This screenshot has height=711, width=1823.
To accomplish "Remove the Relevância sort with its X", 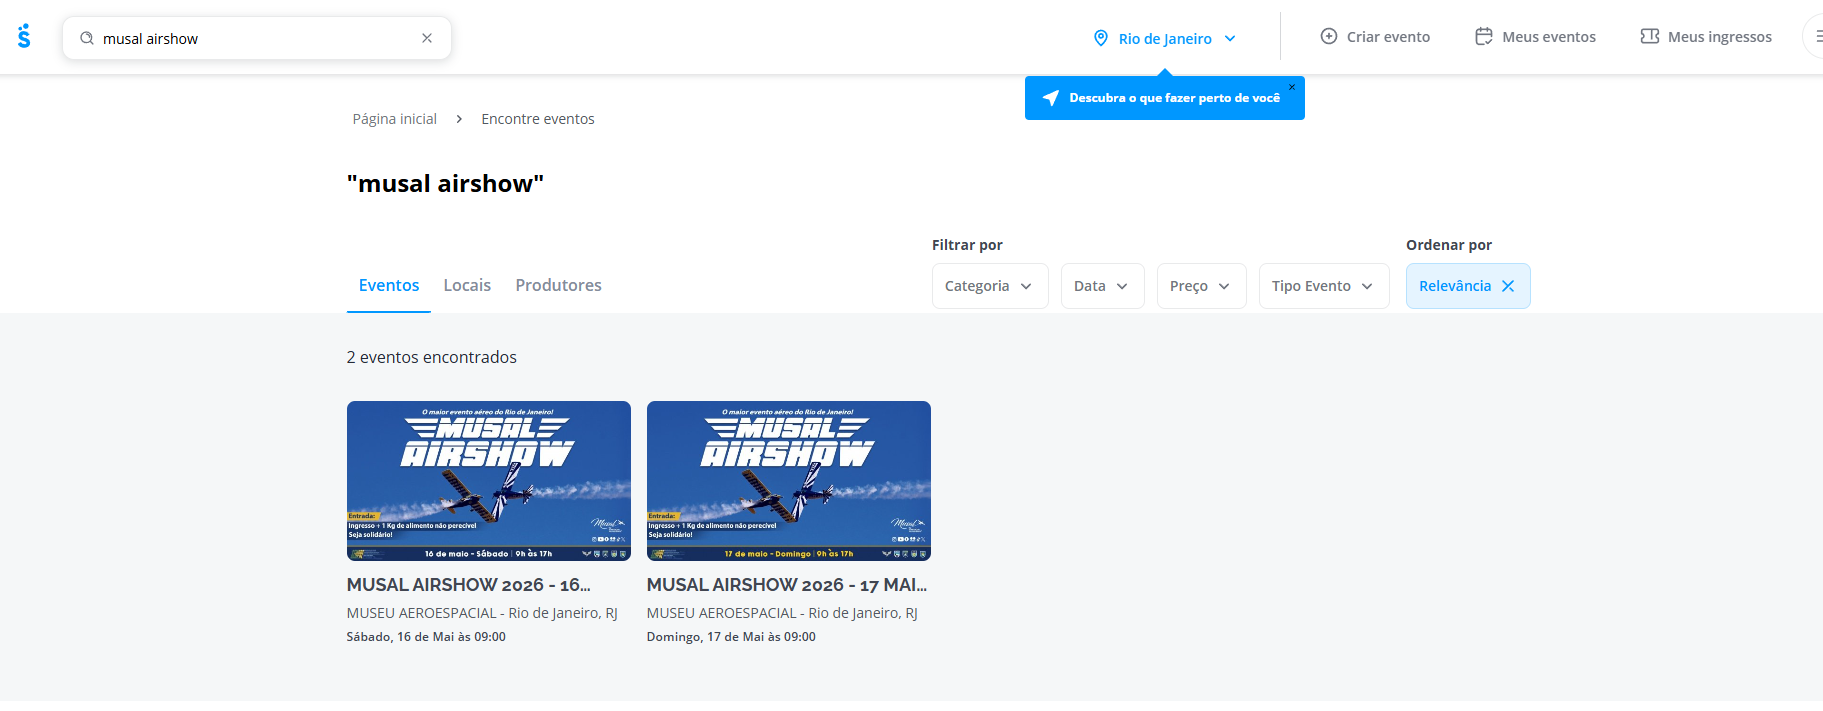I will pyautogui.click(x=1508, y=286).
